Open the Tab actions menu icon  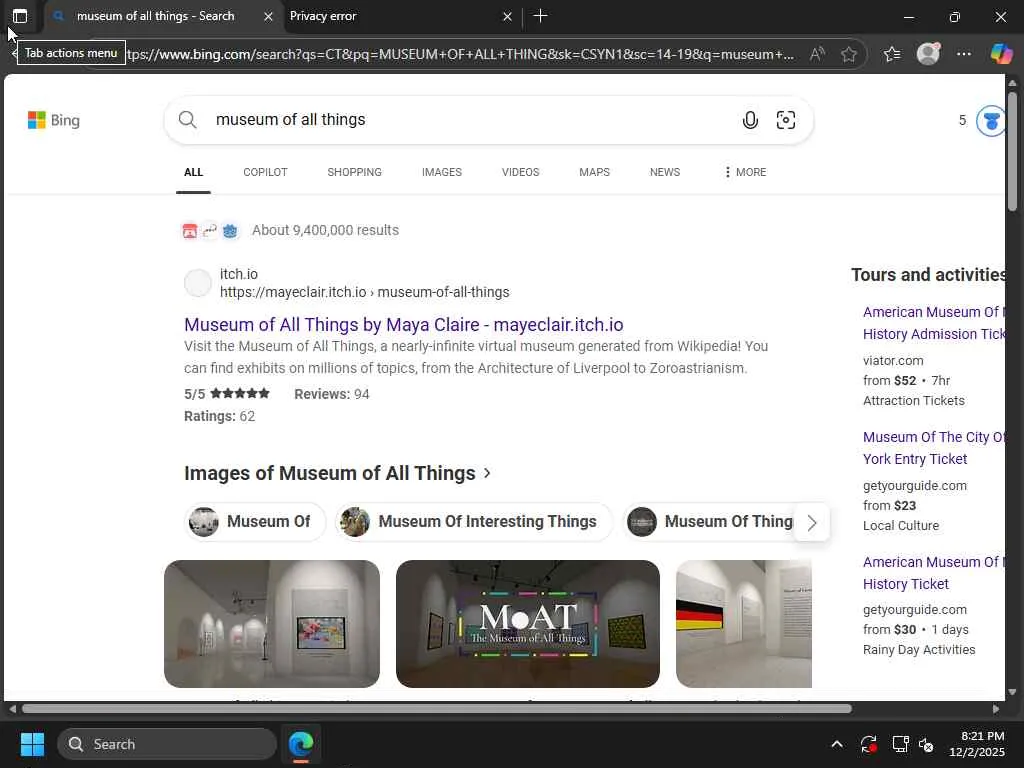(20, 16)
